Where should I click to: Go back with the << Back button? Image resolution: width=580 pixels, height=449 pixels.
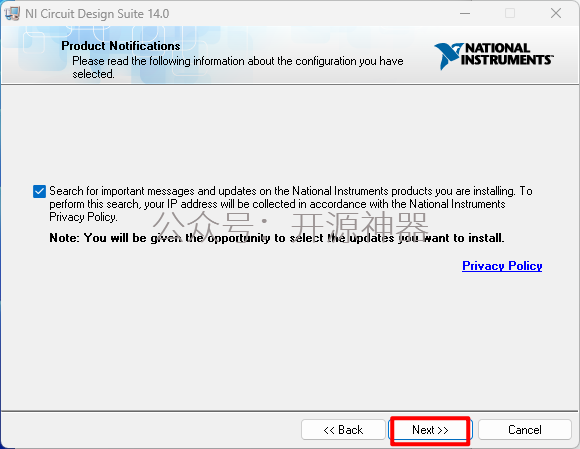click(x=343, y=430)
